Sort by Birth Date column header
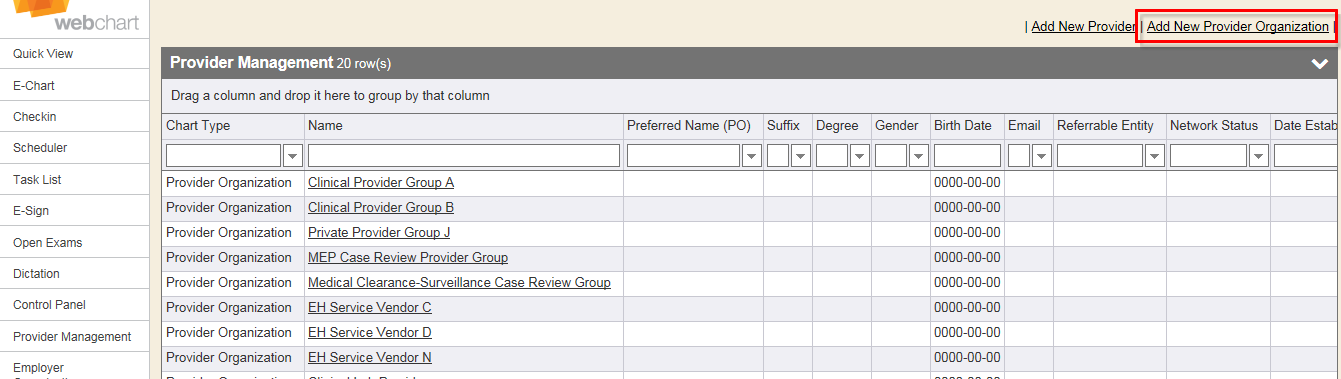1341x379 pixels. [x=963, y=126]
